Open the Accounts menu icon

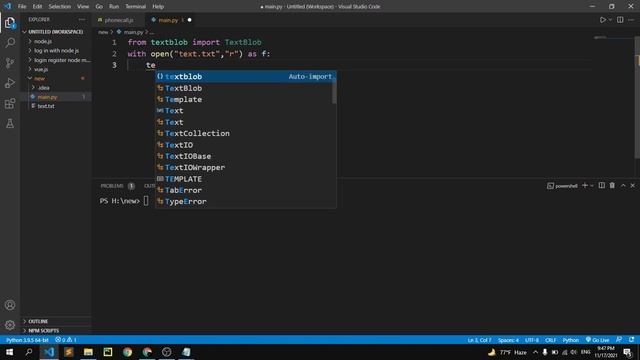[10, 305]
